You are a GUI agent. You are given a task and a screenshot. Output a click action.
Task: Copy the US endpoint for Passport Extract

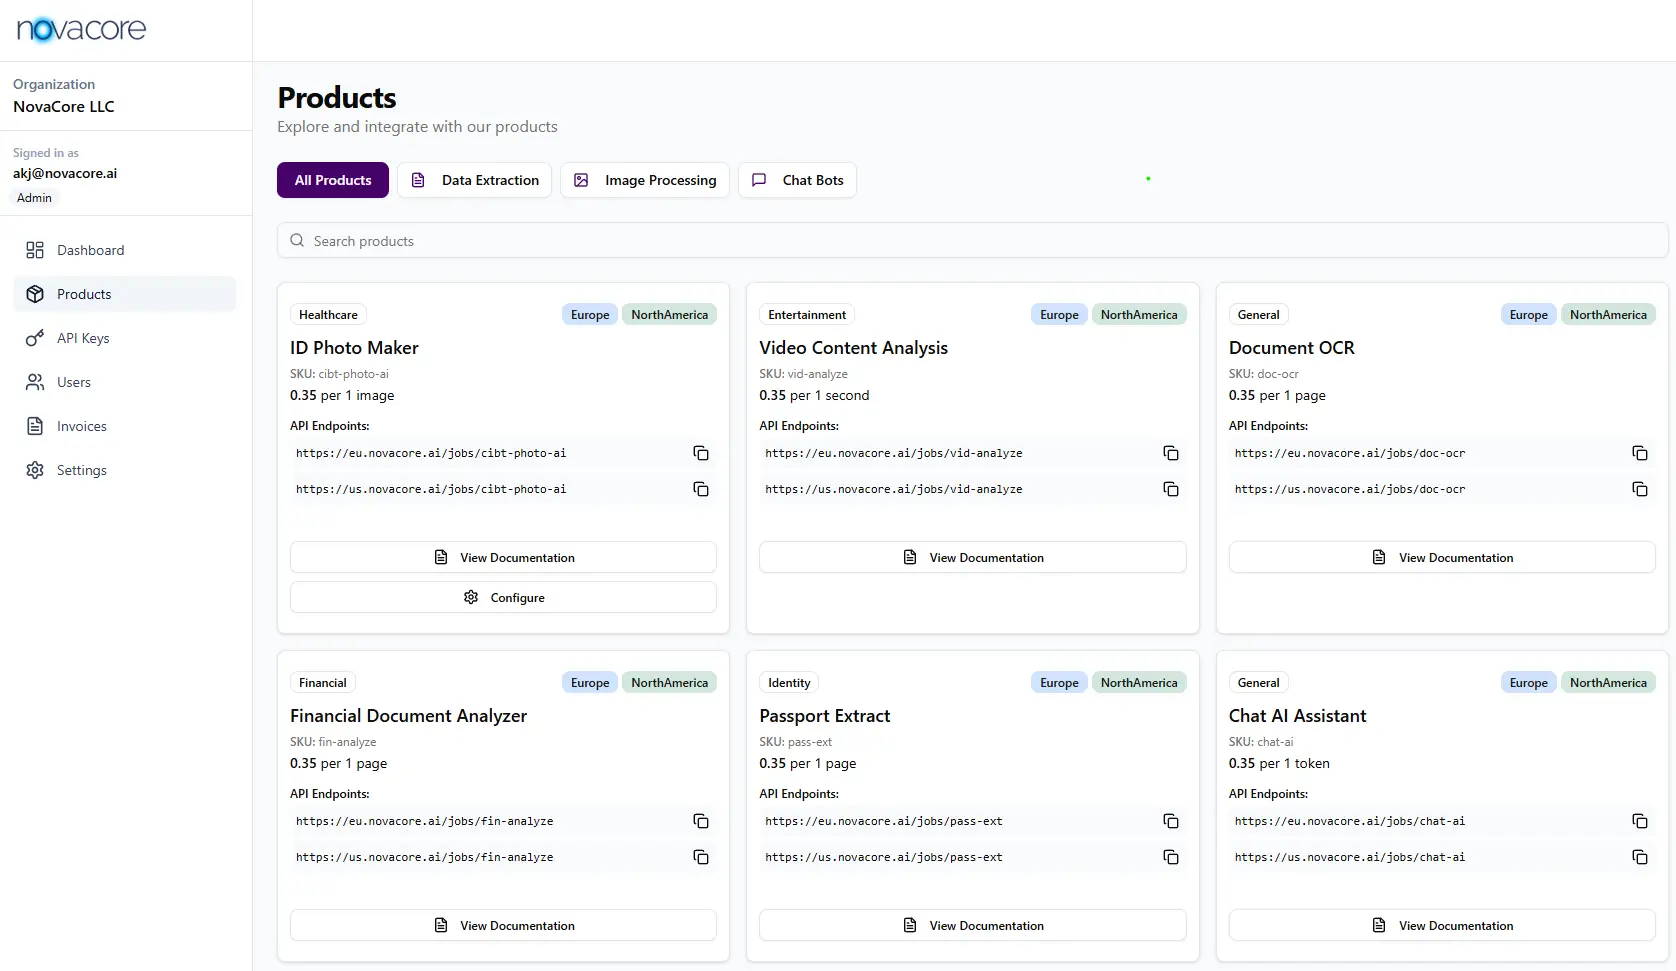click(x=1171, y=857)
